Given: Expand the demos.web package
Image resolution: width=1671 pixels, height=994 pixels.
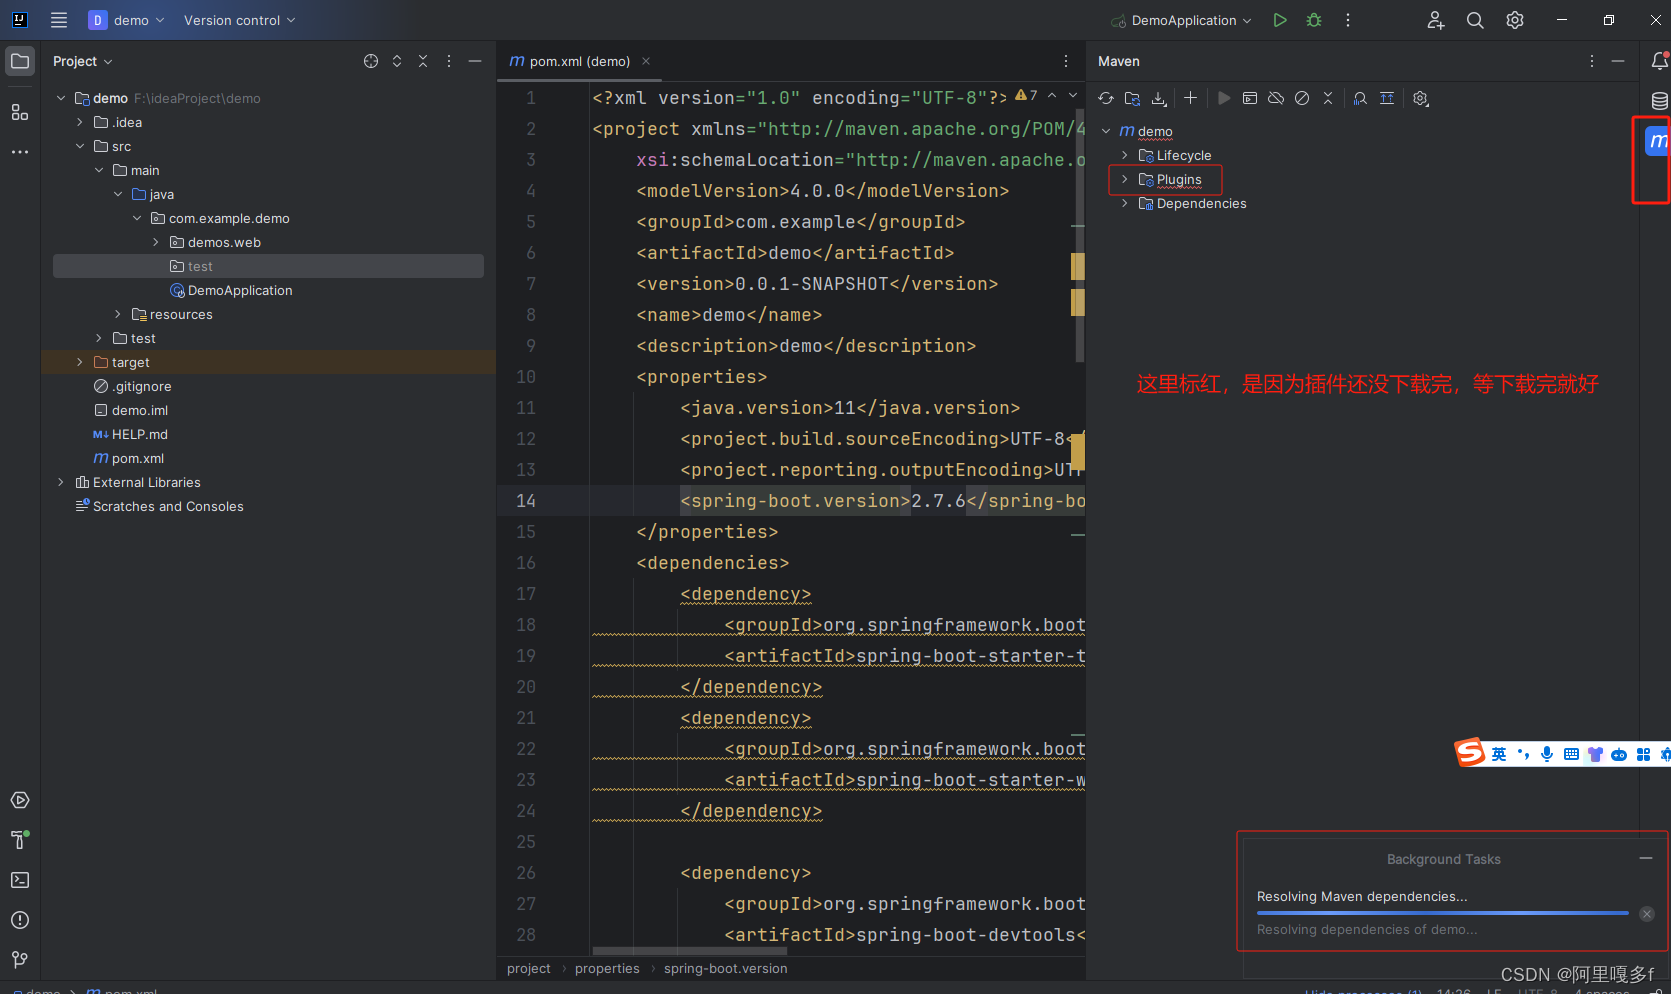Looking at the screenshot, I should pyautogui.click(x=156, y=242).
